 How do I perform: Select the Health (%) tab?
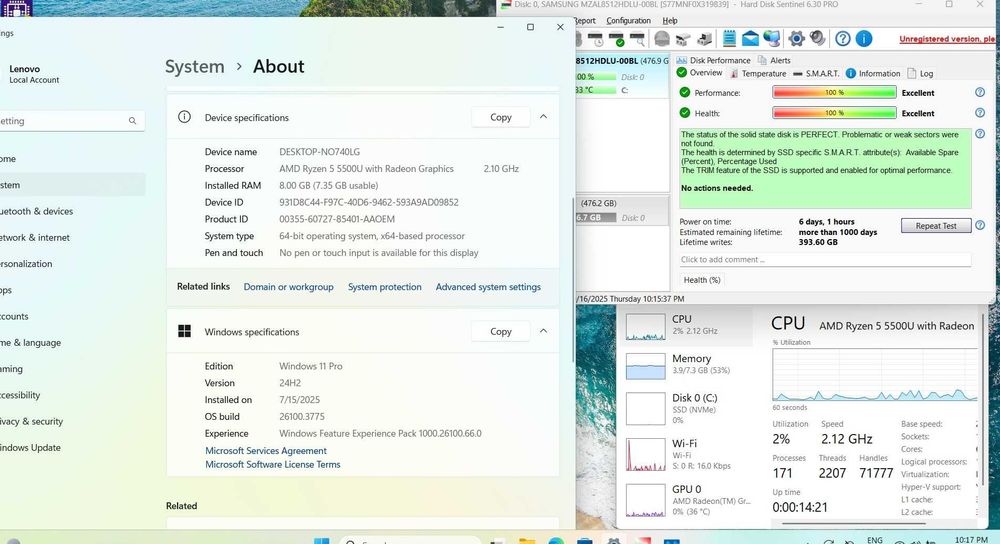[702, 279]
